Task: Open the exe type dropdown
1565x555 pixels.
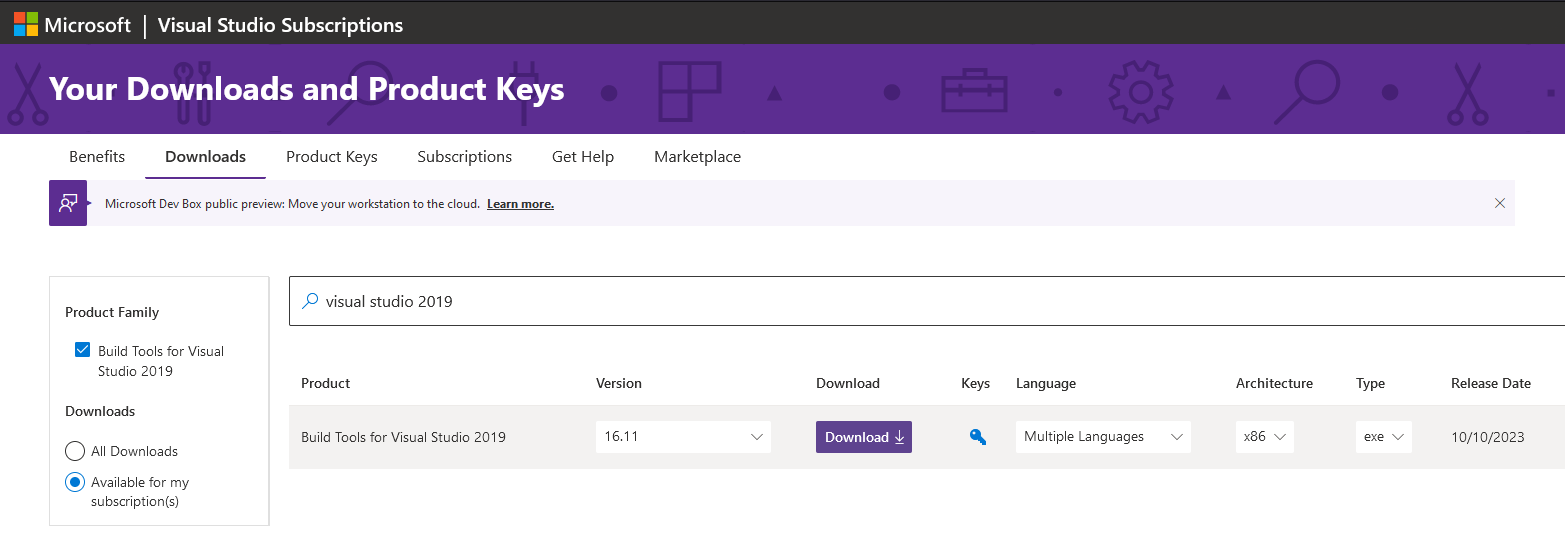Action: point(1384,437)
